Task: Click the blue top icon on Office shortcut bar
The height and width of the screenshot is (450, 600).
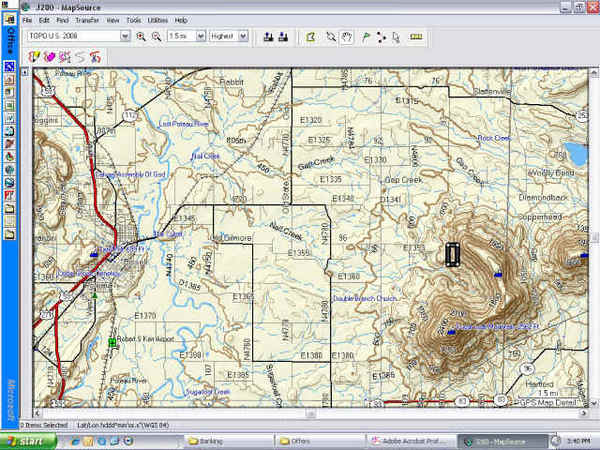Action: pyautogui.click(x=10, y=66)
